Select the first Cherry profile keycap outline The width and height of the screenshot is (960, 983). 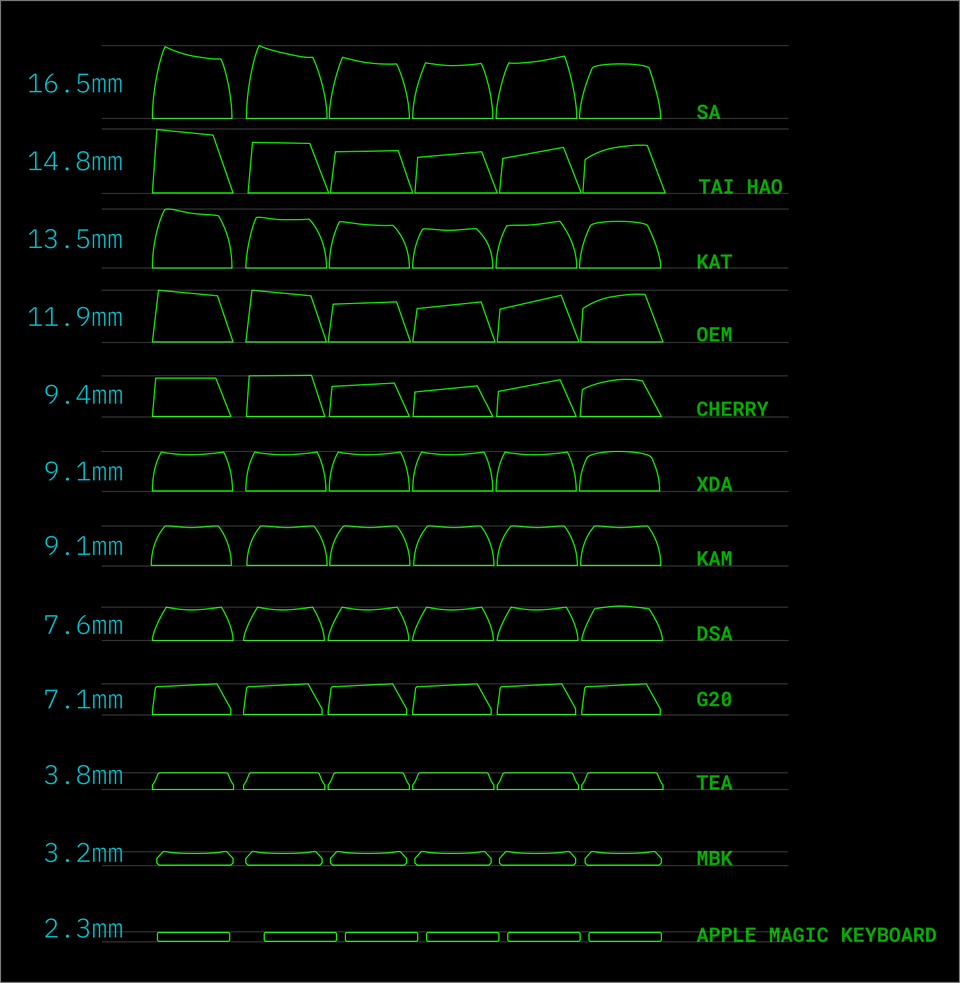(x=190, y=398)
